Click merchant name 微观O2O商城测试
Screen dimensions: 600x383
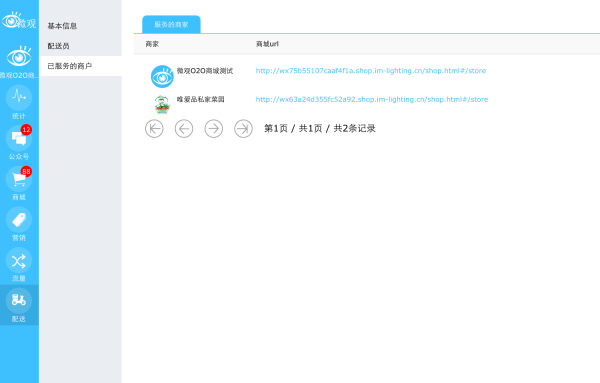point(205,71)
